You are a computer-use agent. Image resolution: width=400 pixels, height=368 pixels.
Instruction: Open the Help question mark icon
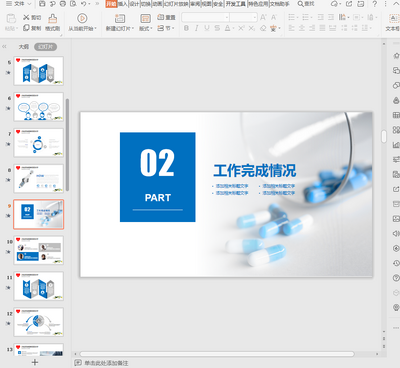pyautogui.click(x=375, y=4)
